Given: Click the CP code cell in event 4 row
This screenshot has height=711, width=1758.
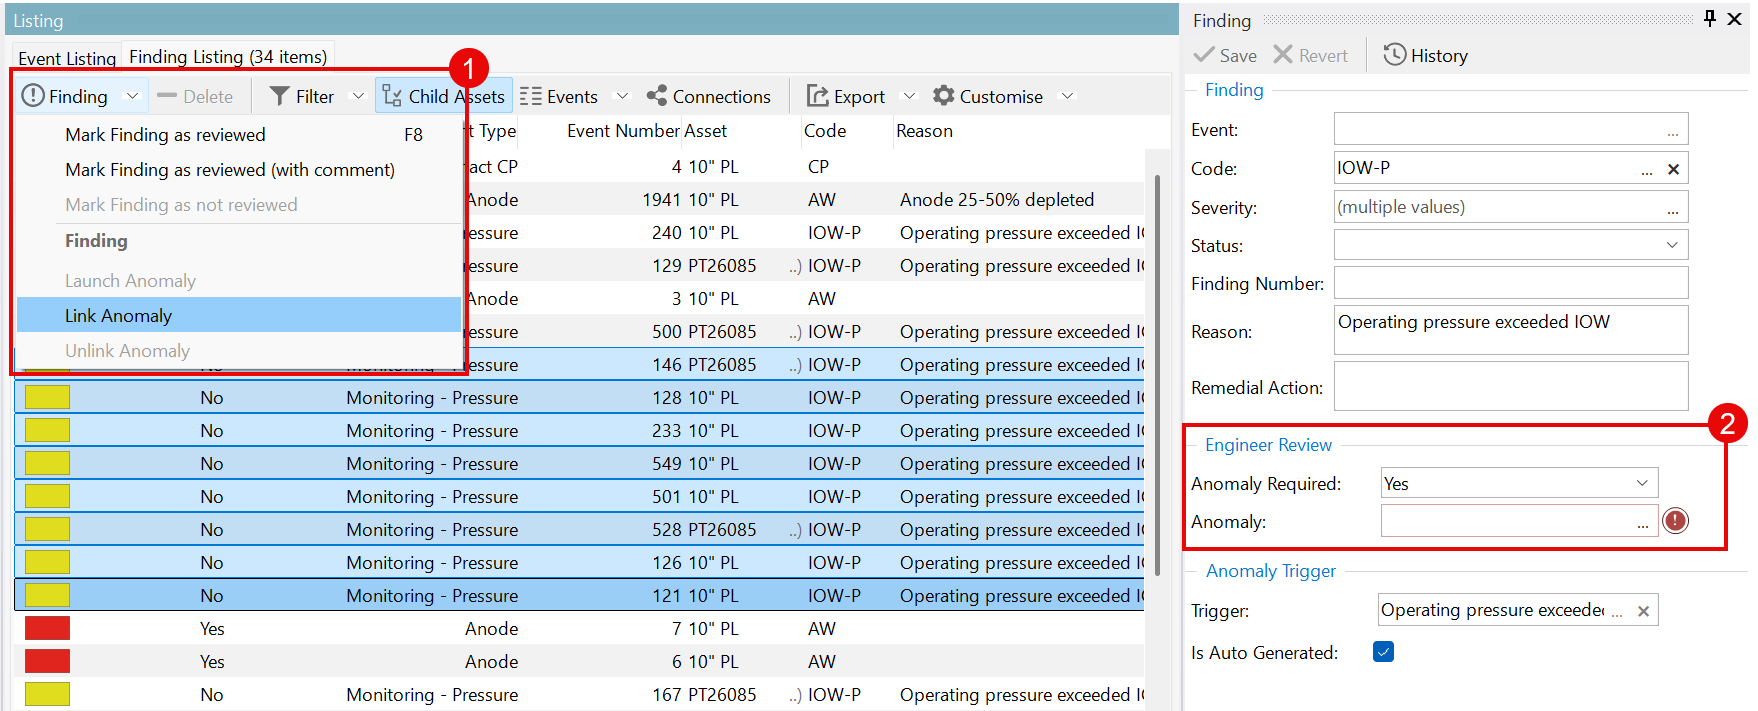Looking at the screenshot, I should click(x=818, y=167).
